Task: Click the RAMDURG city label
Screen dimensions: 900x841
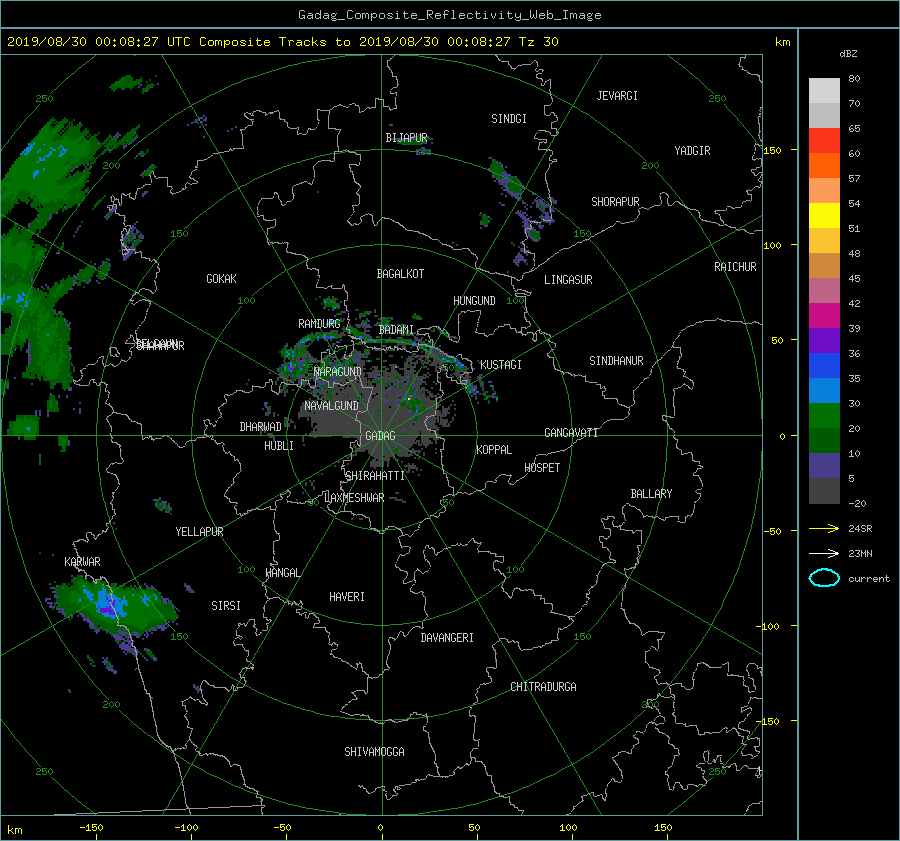Action: pyautogui.click(x=319, y=324)
